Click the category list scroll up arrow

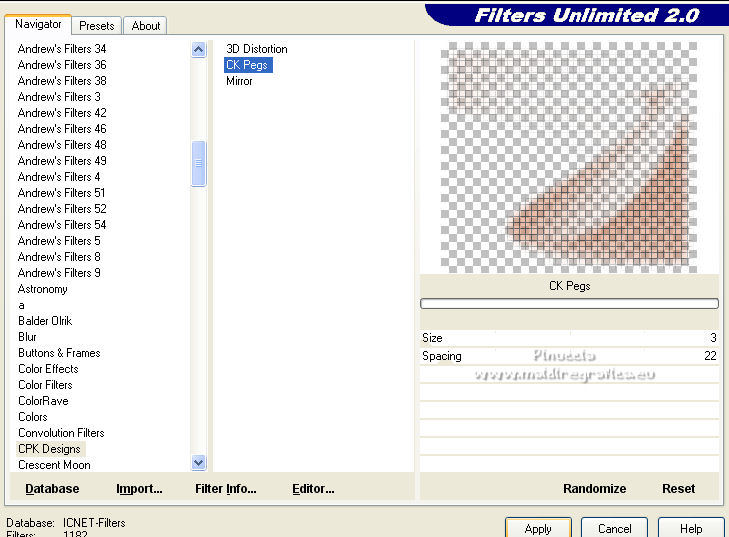coord(199,49)
